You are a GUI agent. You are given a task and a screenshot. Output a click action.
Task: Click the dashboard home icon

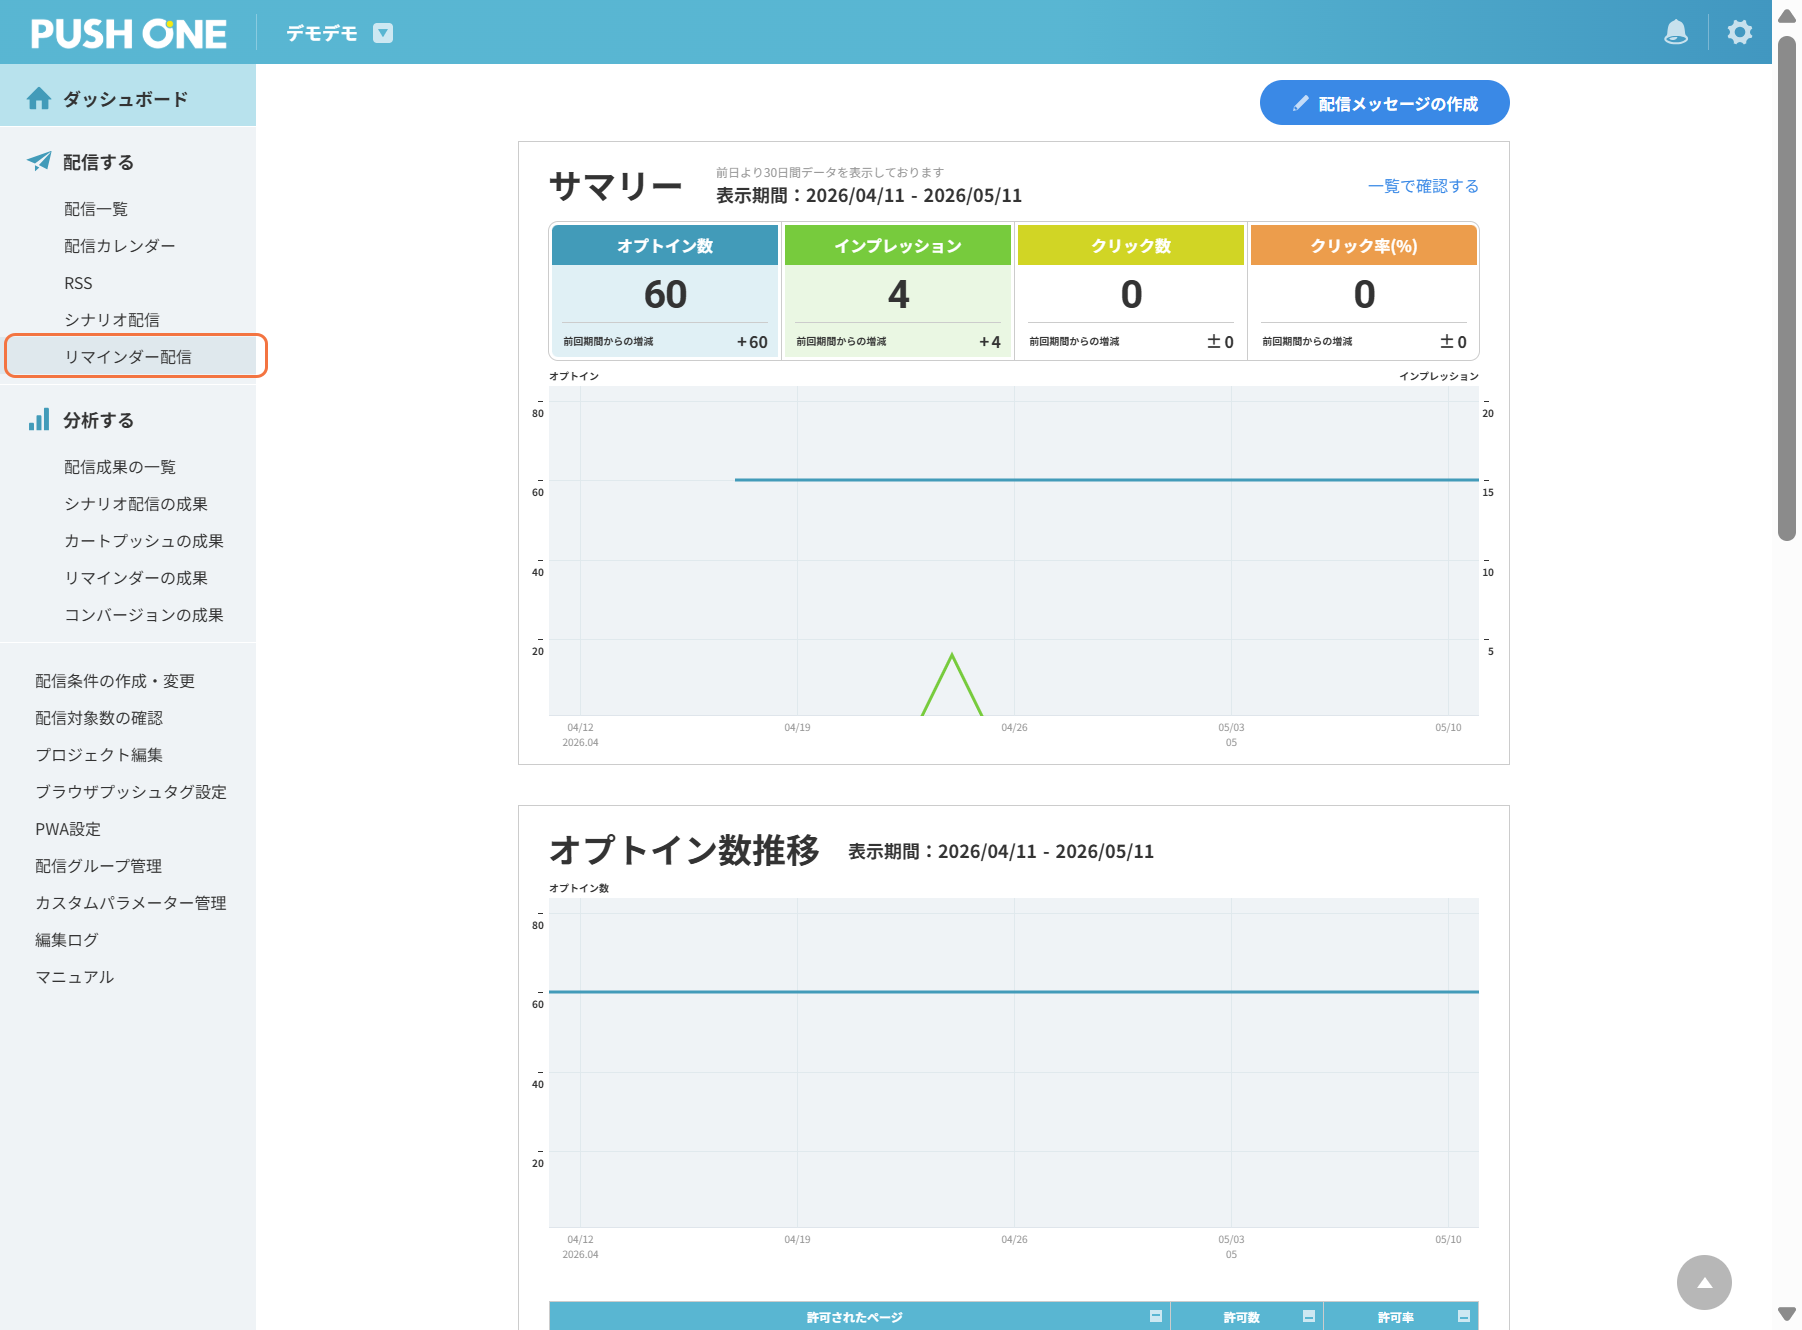pyautogui.click(x=39, y=98)
